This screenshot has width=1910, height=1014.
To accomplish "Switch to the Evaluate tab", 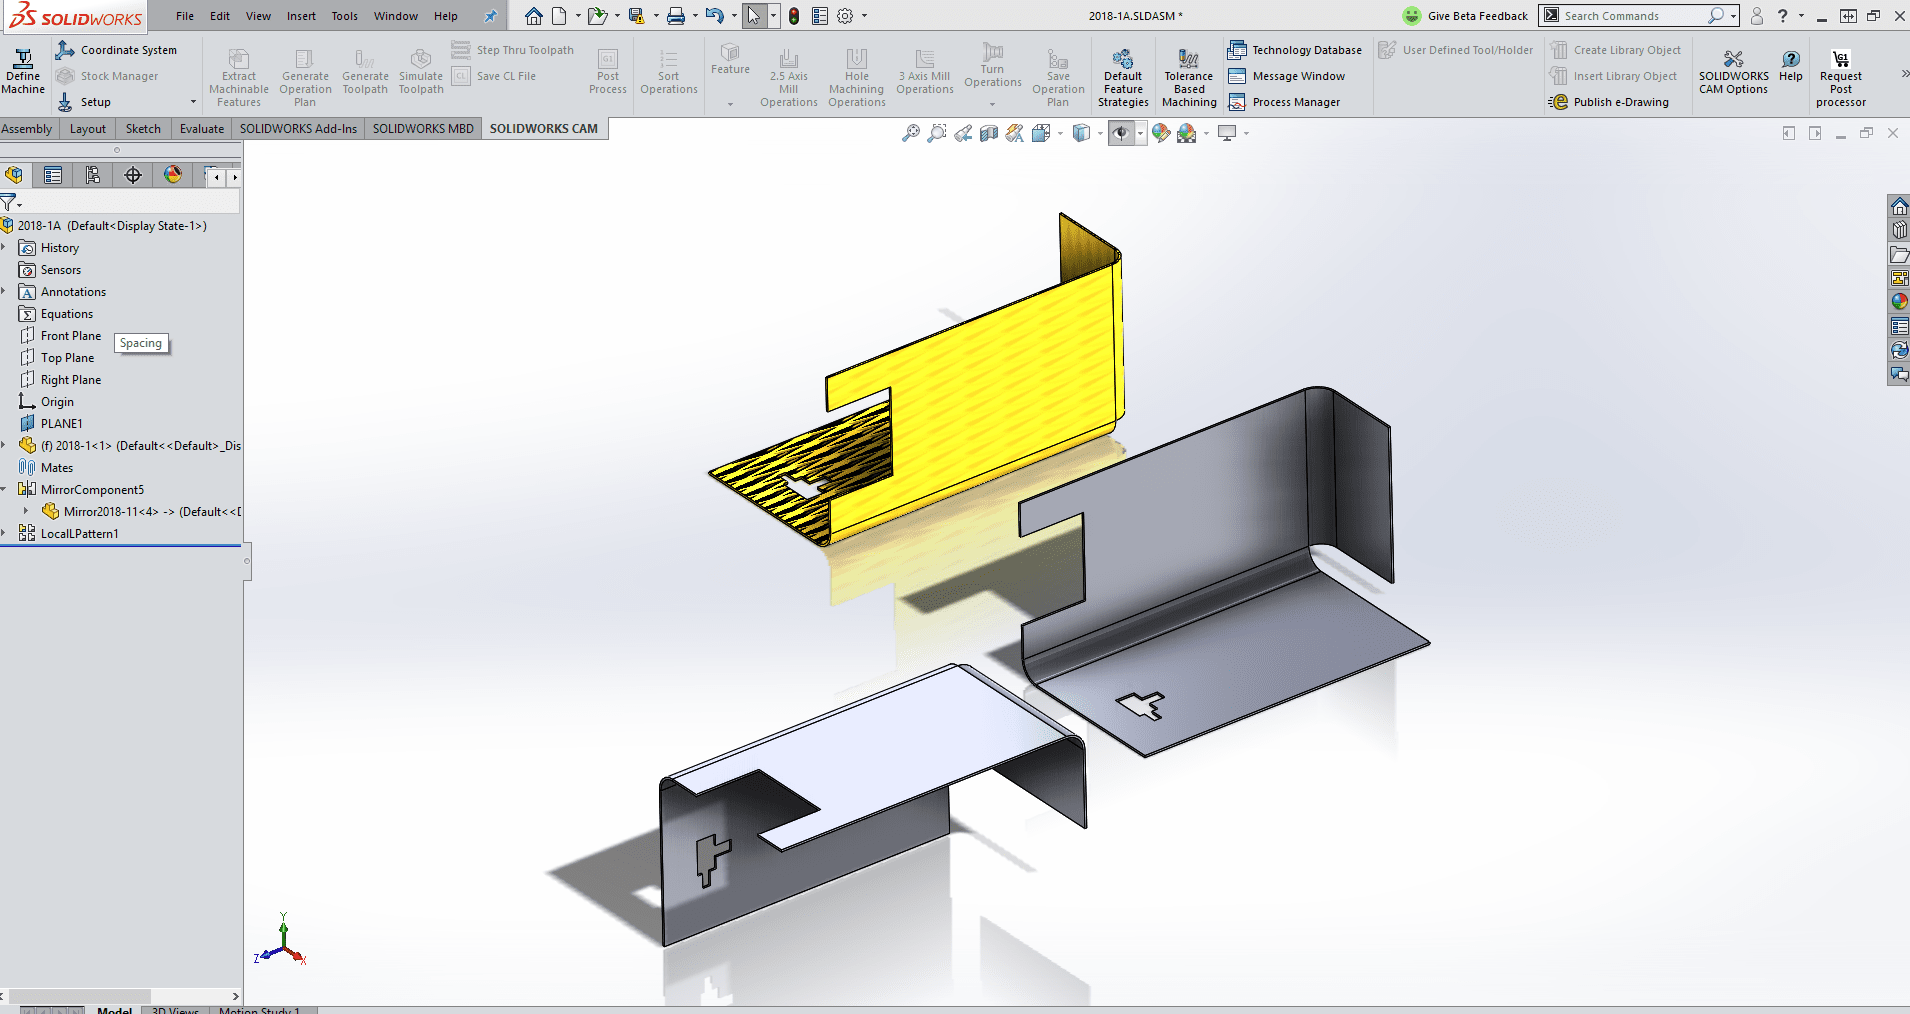I will tap(201, 129).
